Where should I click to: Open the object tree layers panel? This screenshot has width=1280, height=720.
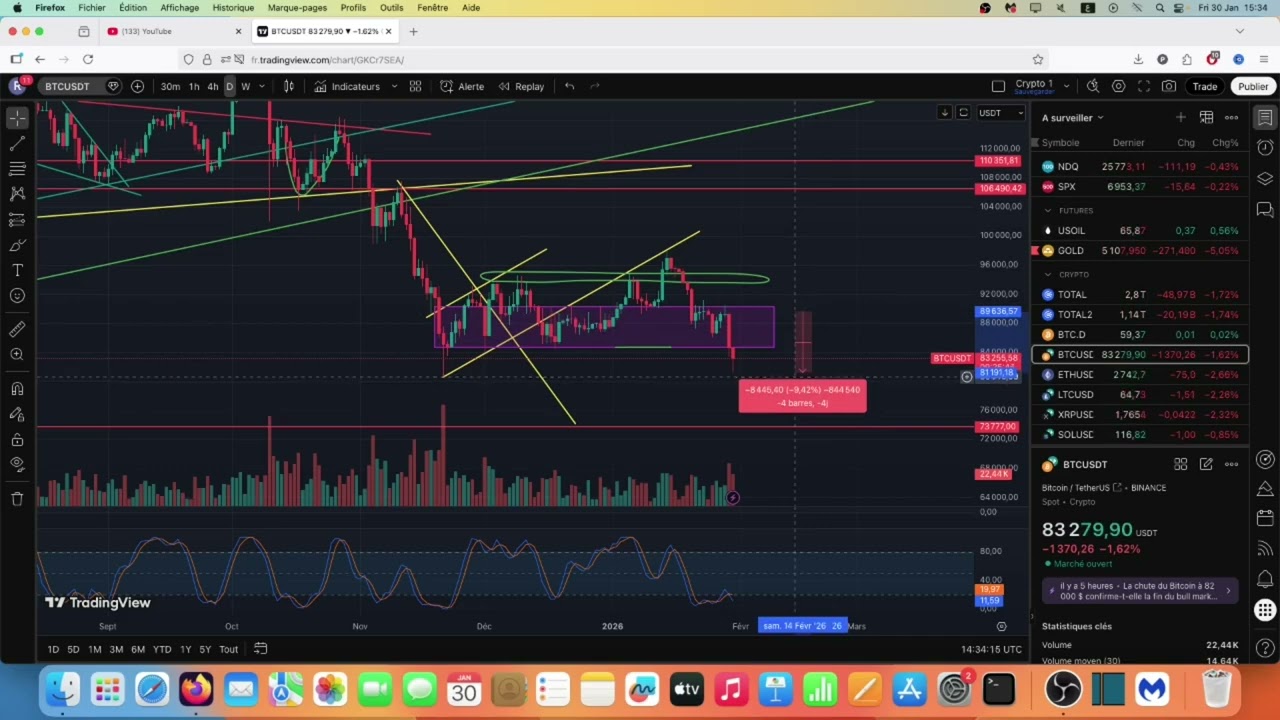pyautogui.click(x=1265, y=179)
